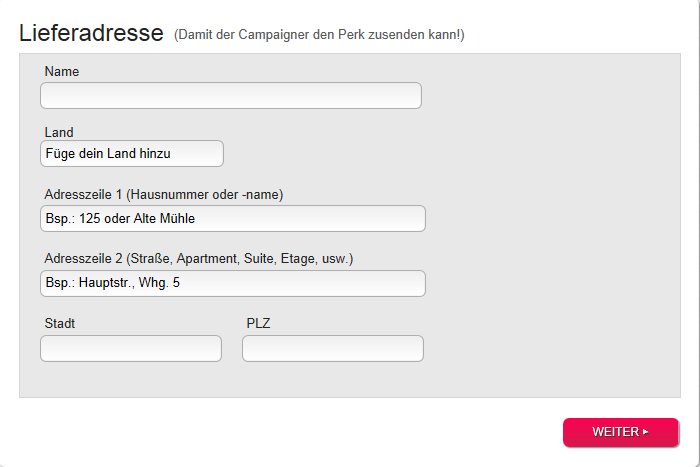
Task: Click the 'Lieferadresse' heading
Action: coord(91,33)
